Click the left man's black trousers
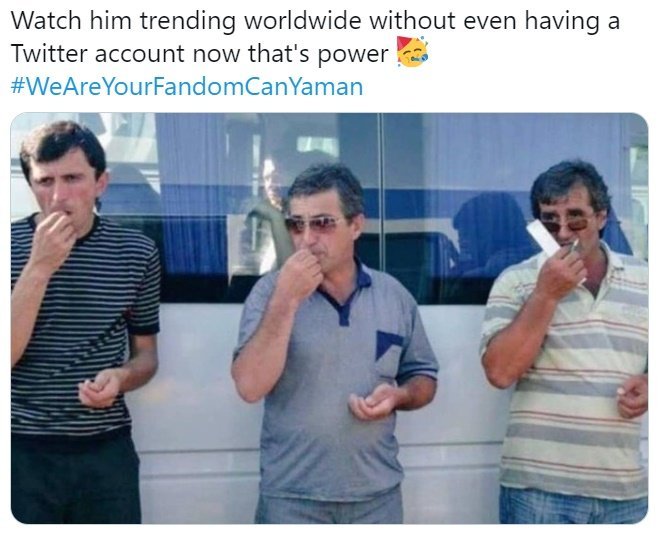The image size is (665, 538). tap(75, 478)
